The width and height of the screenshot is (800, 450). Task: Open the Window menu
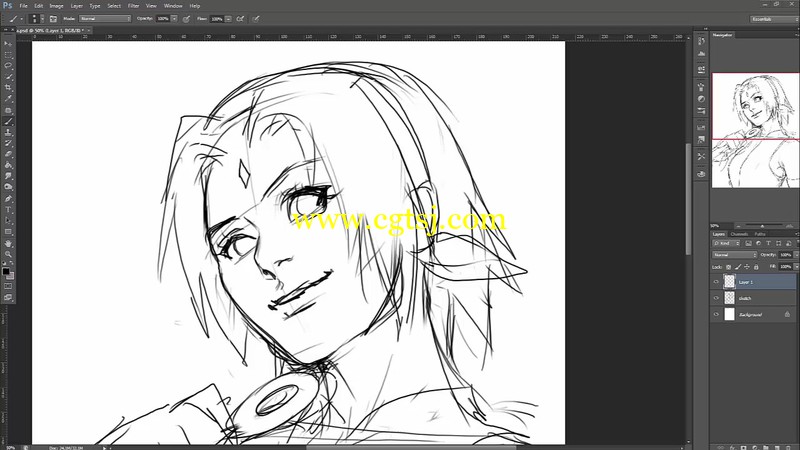pos(173,6)
